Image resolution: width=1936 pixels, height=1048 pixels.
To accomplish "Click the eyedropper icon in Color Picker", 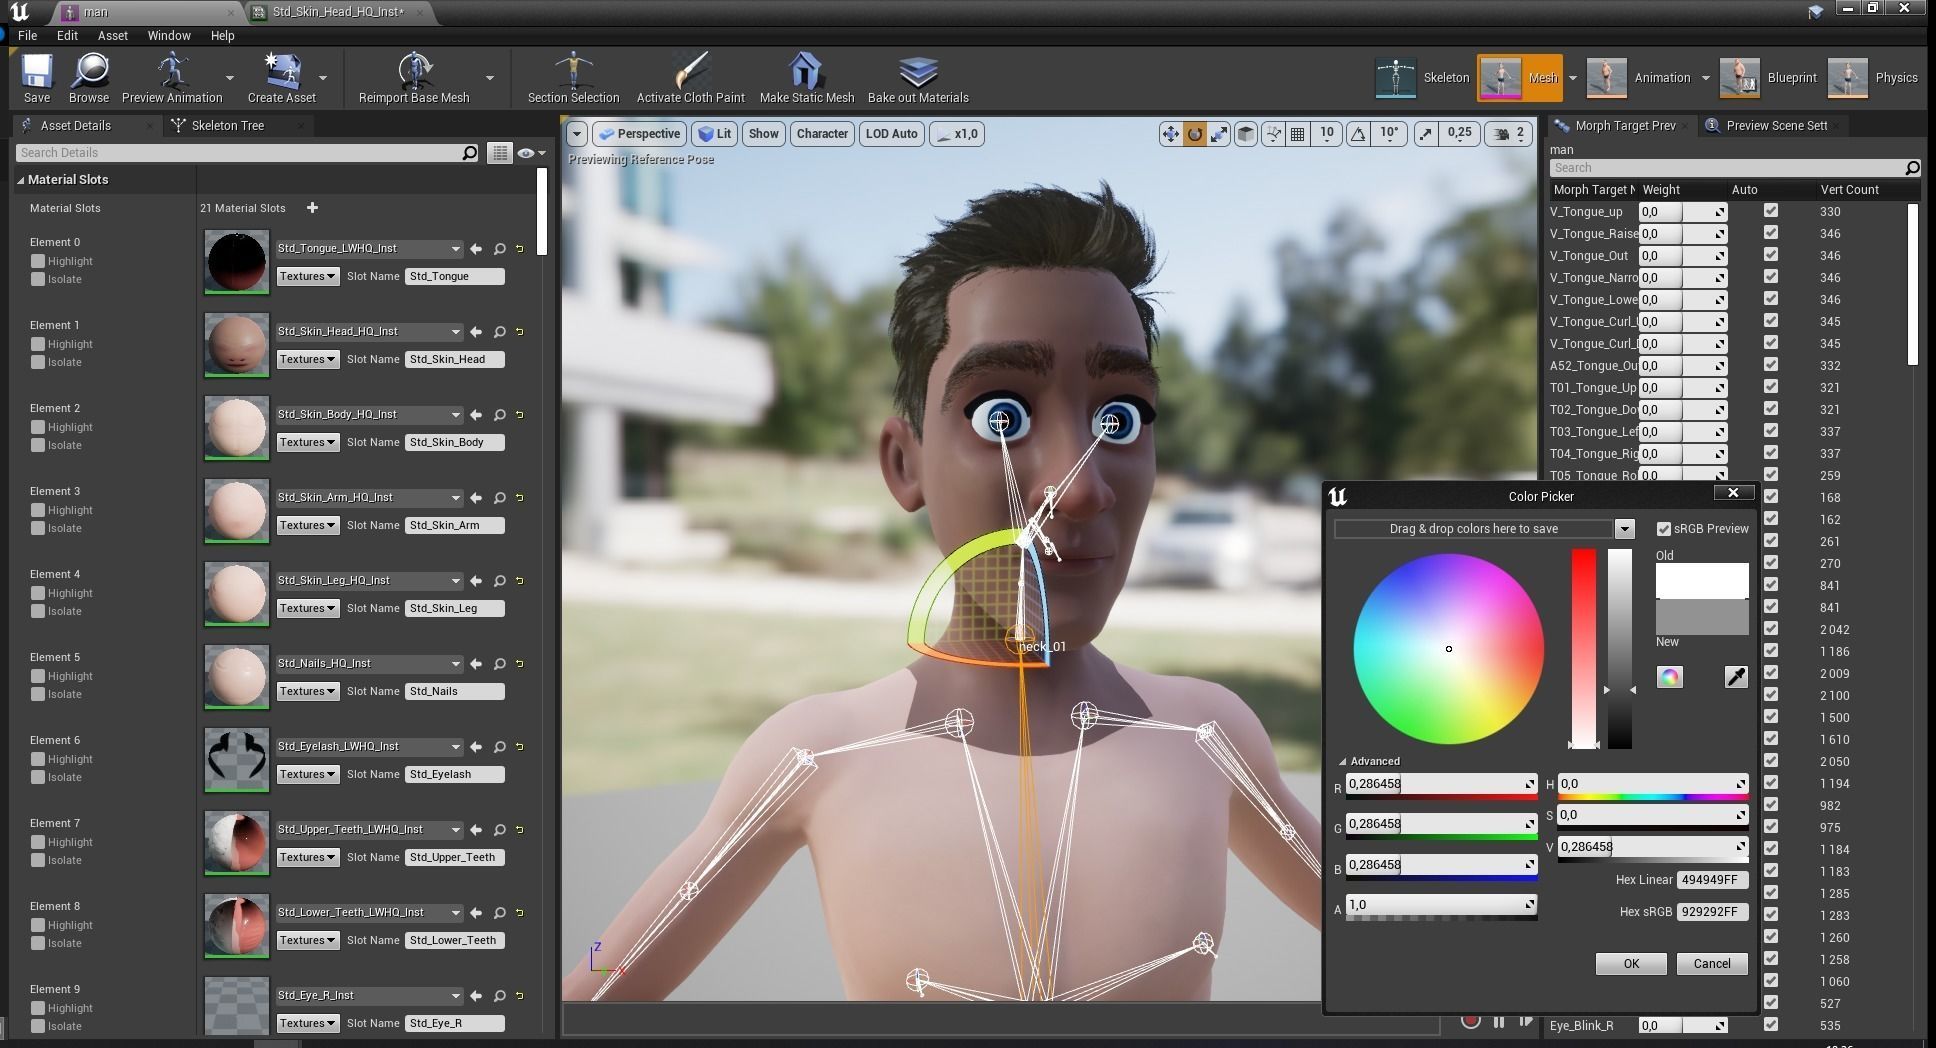I will (x=1736, y=677).
